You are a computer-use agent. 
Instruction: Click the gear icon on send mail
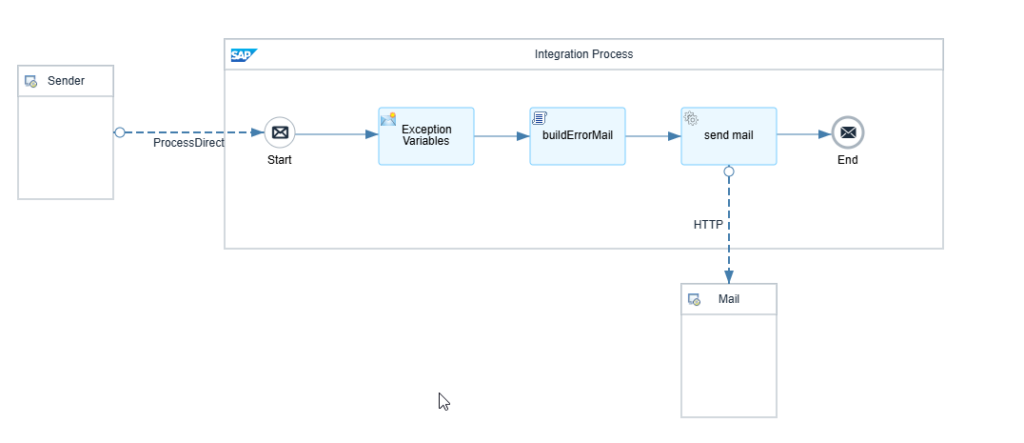(x=691, y=118)
